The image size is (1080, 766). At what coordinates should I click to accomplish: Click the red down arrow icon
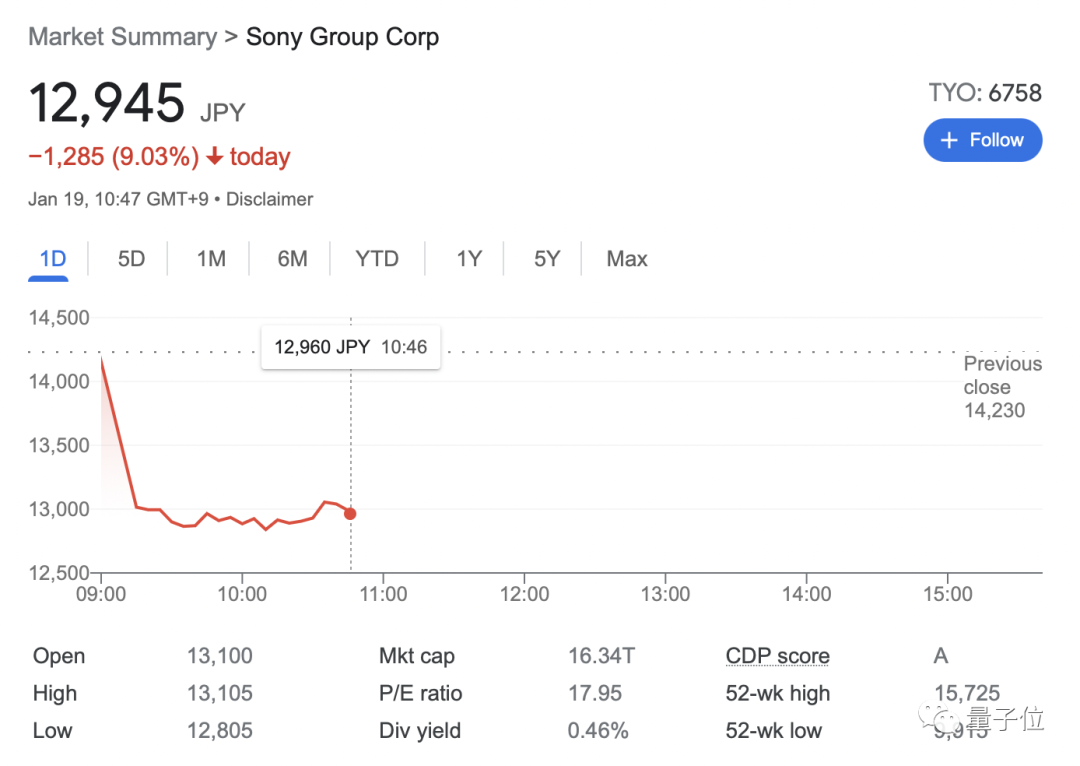click(x=215, y=157)
